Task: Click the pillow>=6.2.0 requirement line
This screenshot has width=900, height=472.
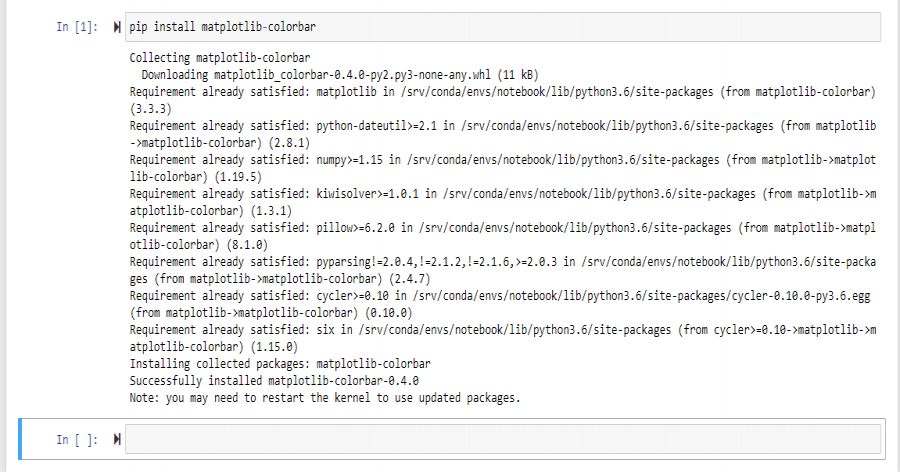Action: (500, 228)
